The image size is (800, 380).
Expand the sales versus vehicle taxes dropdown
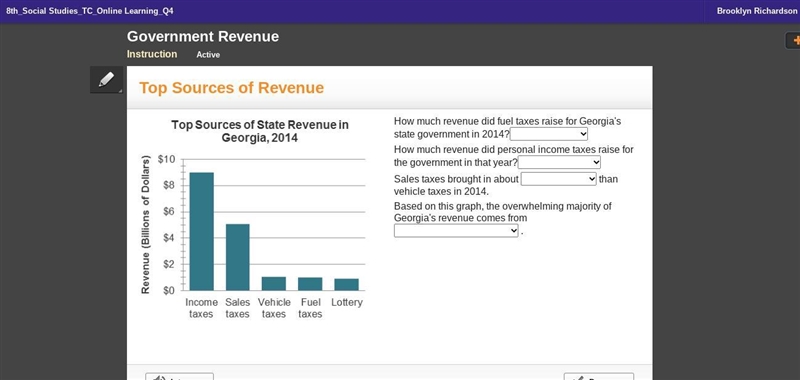(559, 179)
